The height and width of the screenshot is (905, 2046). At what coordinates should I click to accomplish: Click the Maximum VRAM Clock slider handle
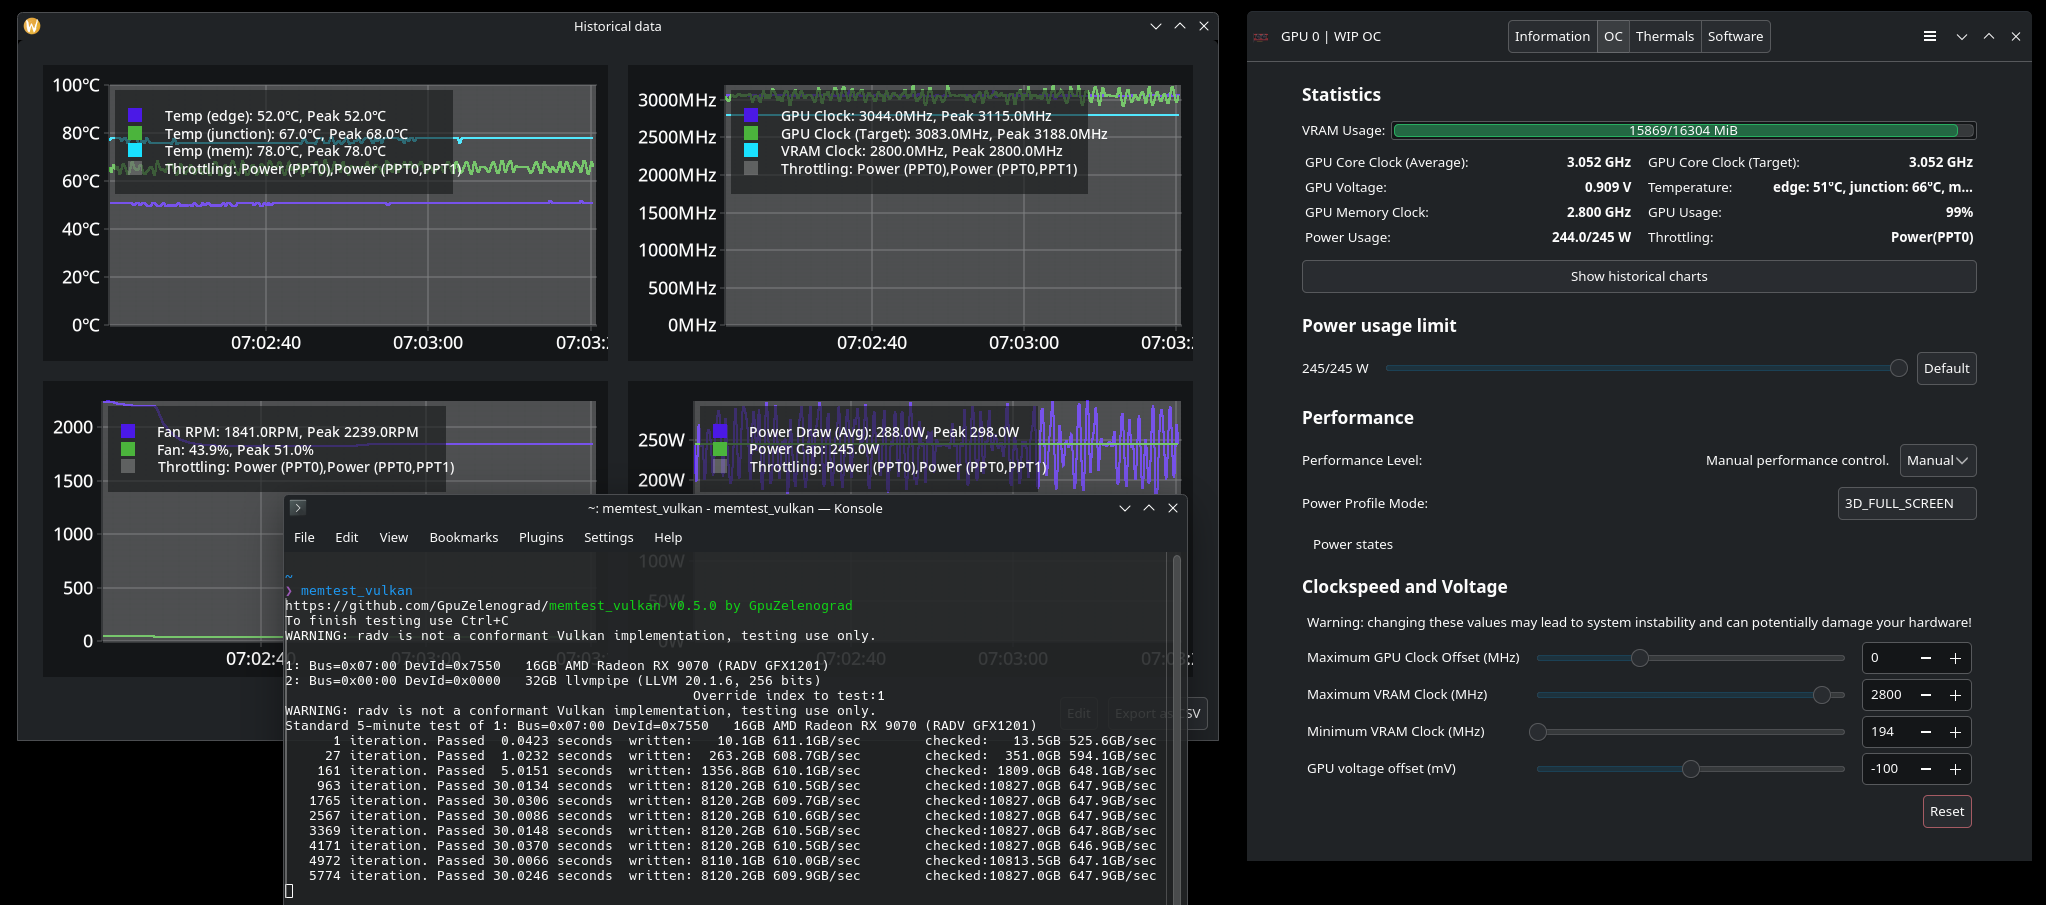pos(1822,695)
